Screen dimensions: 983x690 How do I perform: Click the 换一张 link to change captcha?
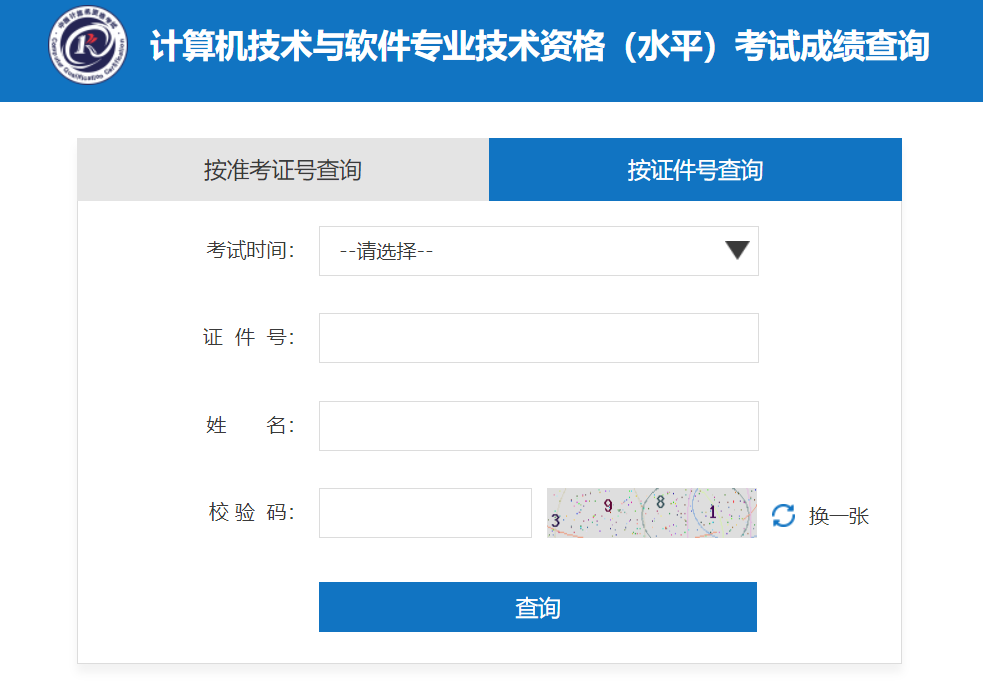coord(838,516)
